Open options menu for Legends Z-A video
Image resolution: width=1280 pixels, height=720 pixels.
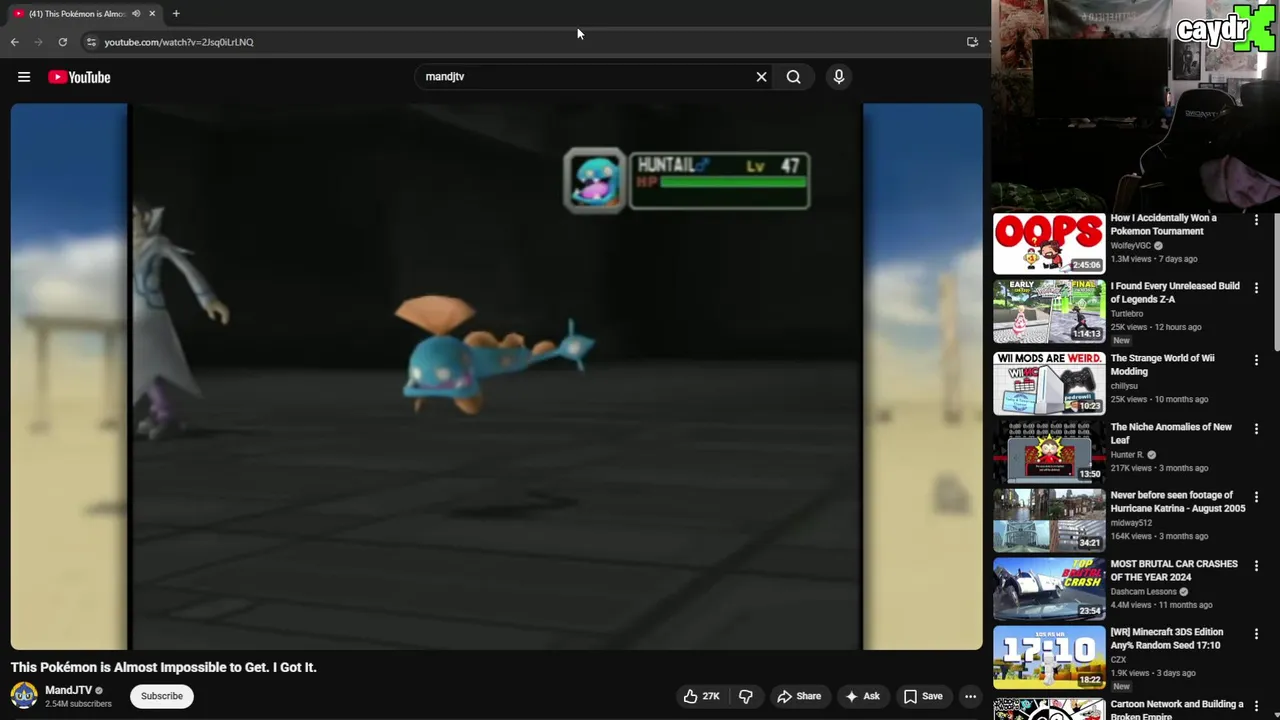1256,288
